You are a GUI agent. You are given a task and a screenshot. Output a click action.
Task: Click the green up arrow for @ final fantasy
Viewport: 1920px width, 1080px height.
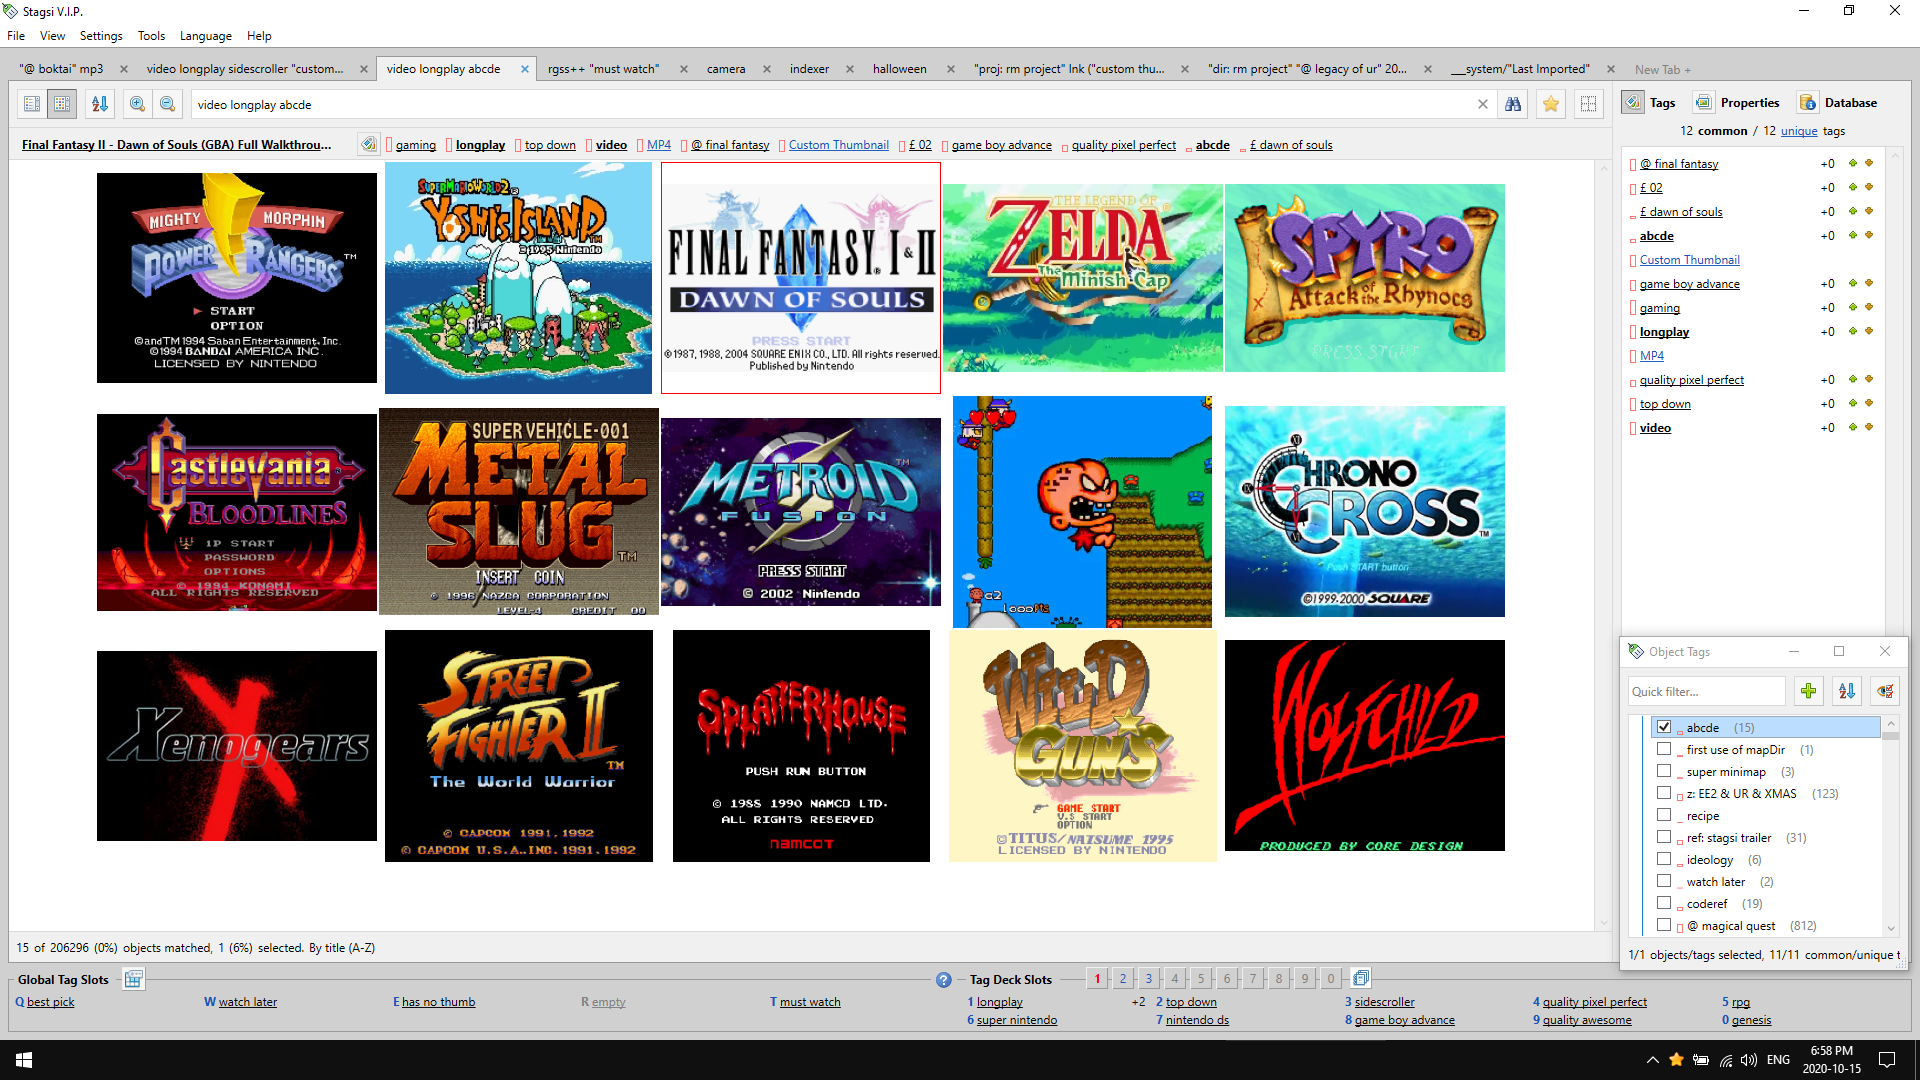[x=1852, y=163]
